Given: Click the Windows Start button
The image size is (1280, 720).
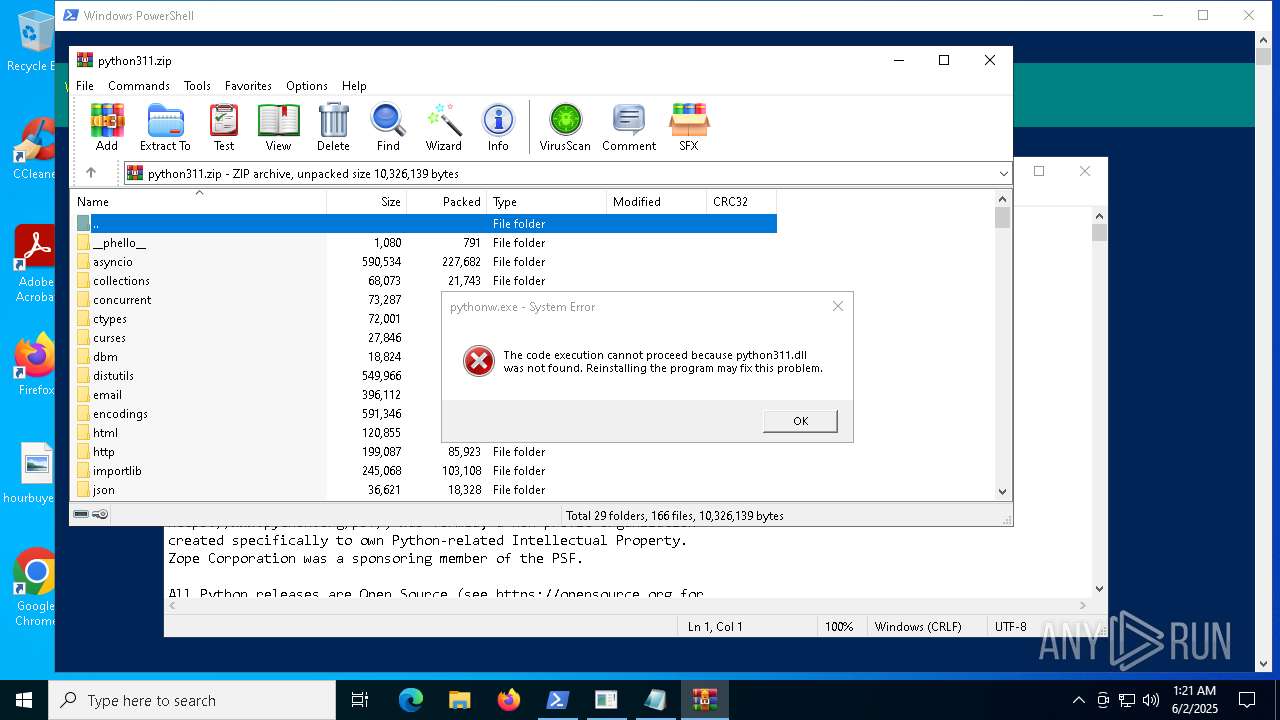Looking at the screenshot, I should pos(24,700).
